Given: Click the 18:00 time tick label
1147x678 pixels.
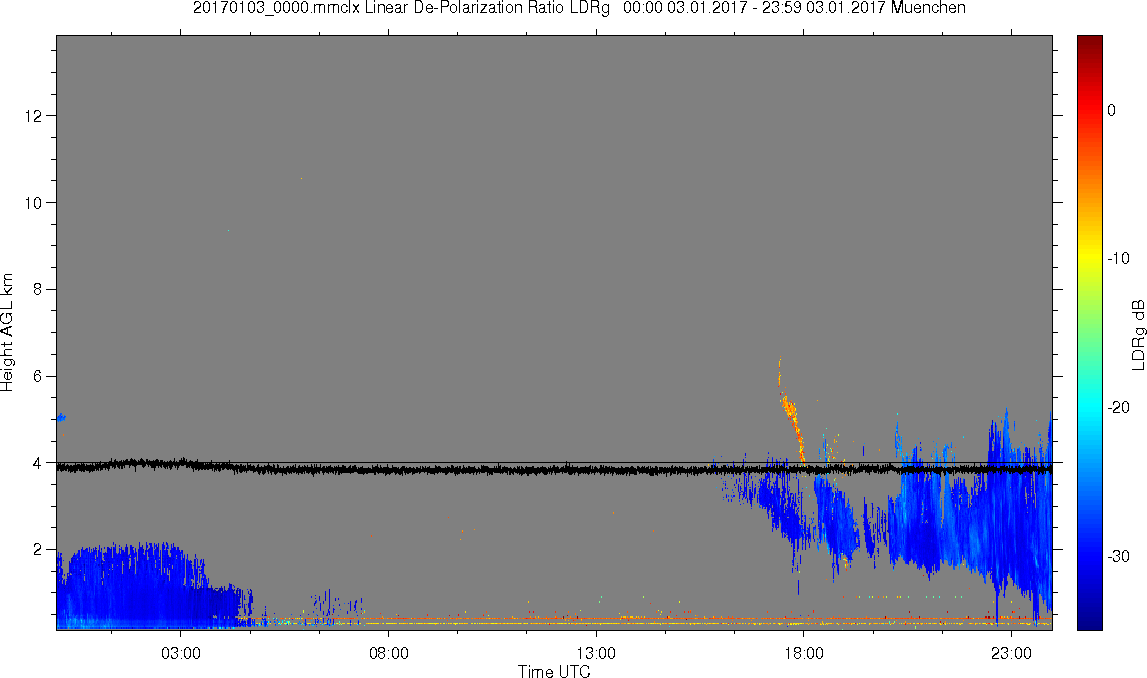Looking at the screenshot, I should 804,653.
